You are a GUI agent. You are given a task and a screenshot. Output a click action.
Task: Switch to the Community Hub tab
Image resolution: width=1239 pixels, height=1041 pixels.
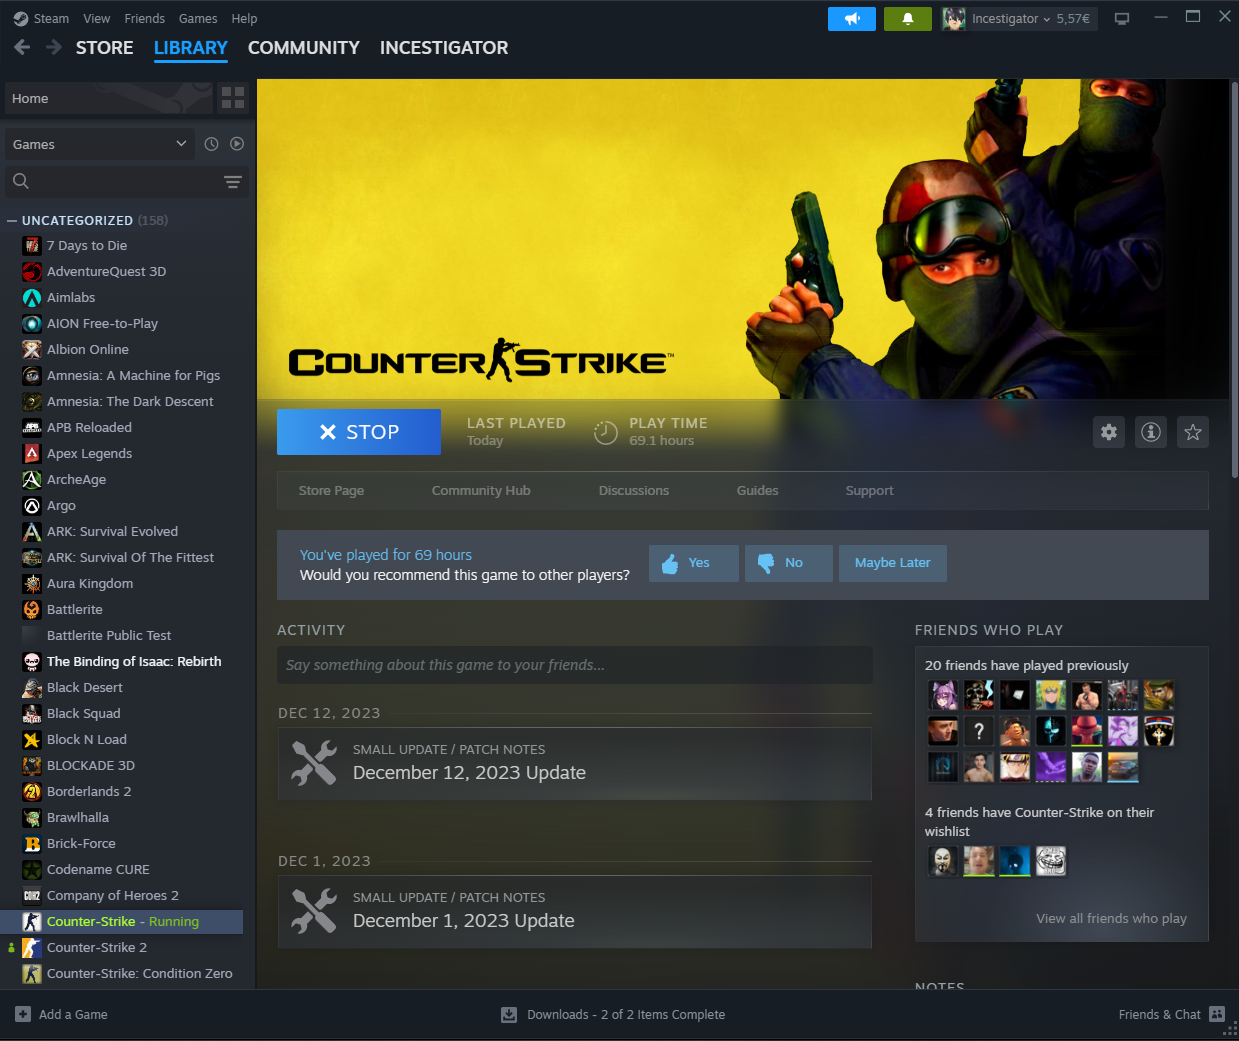[x=481, y=491]
